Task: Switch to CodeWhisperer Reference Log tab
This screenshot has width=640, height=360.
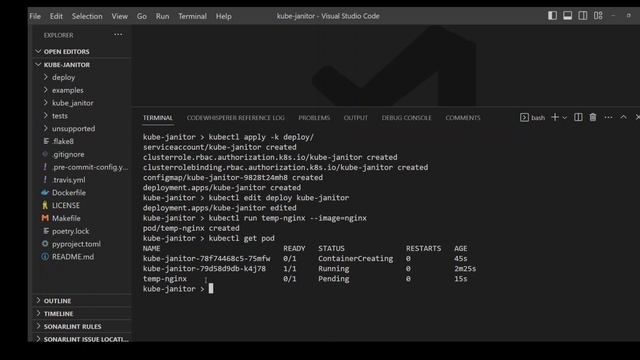Action: click(x=236, y=118)
